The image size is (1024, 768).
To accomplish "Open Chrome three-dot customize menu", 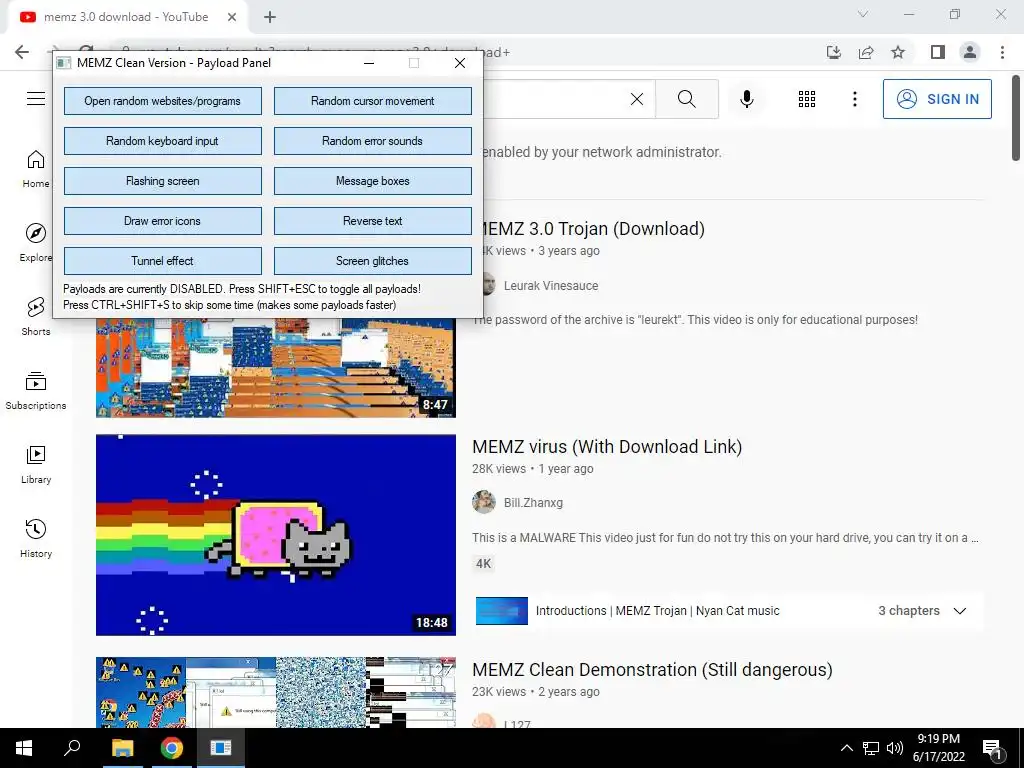I will (x=1002, y=52).
